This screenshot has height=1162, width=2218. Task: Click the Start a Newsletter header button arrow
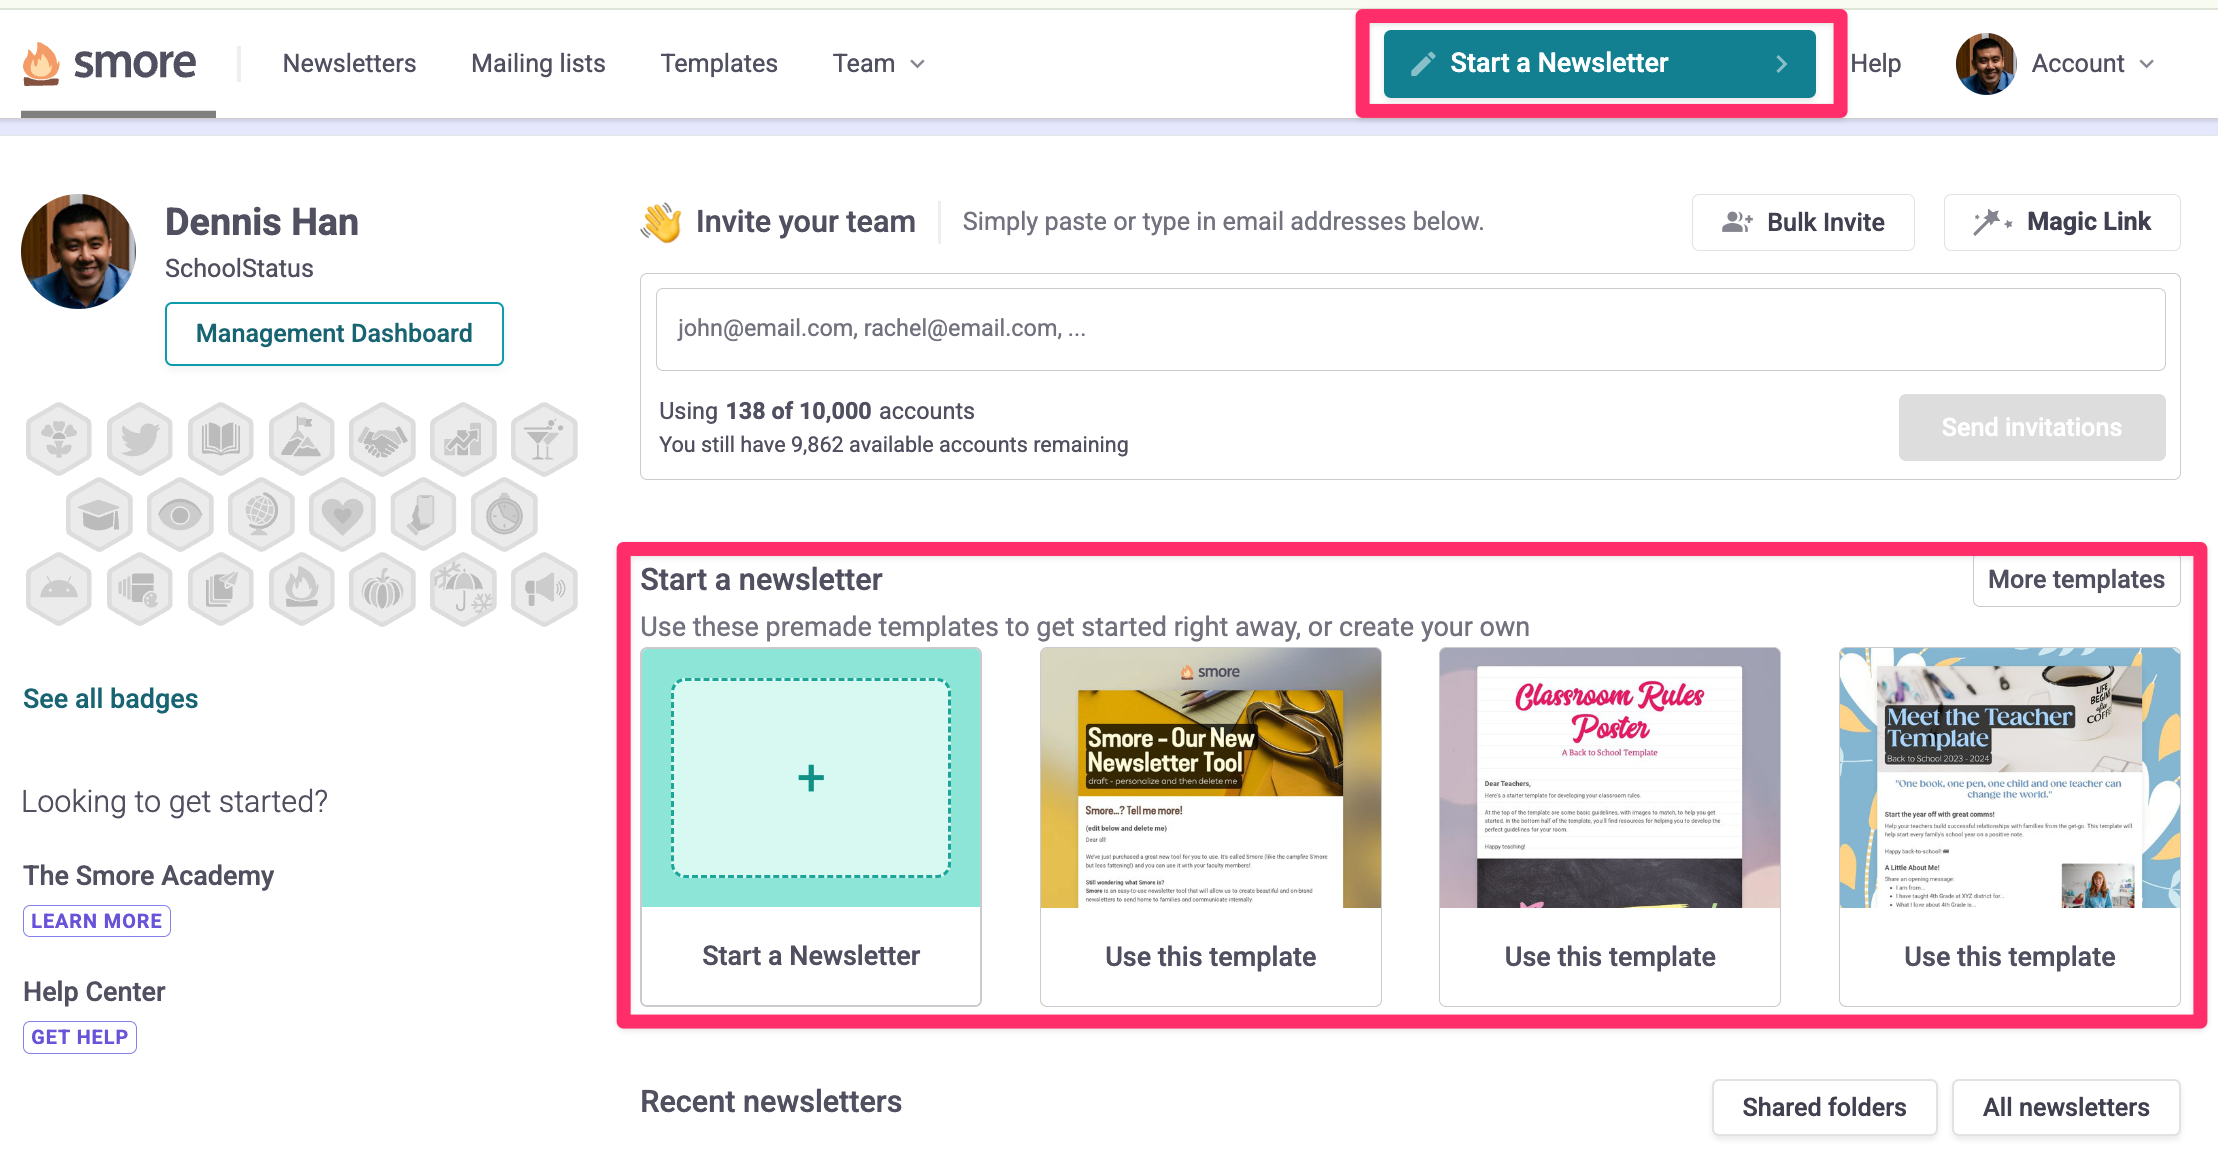tap(1781, 64)
